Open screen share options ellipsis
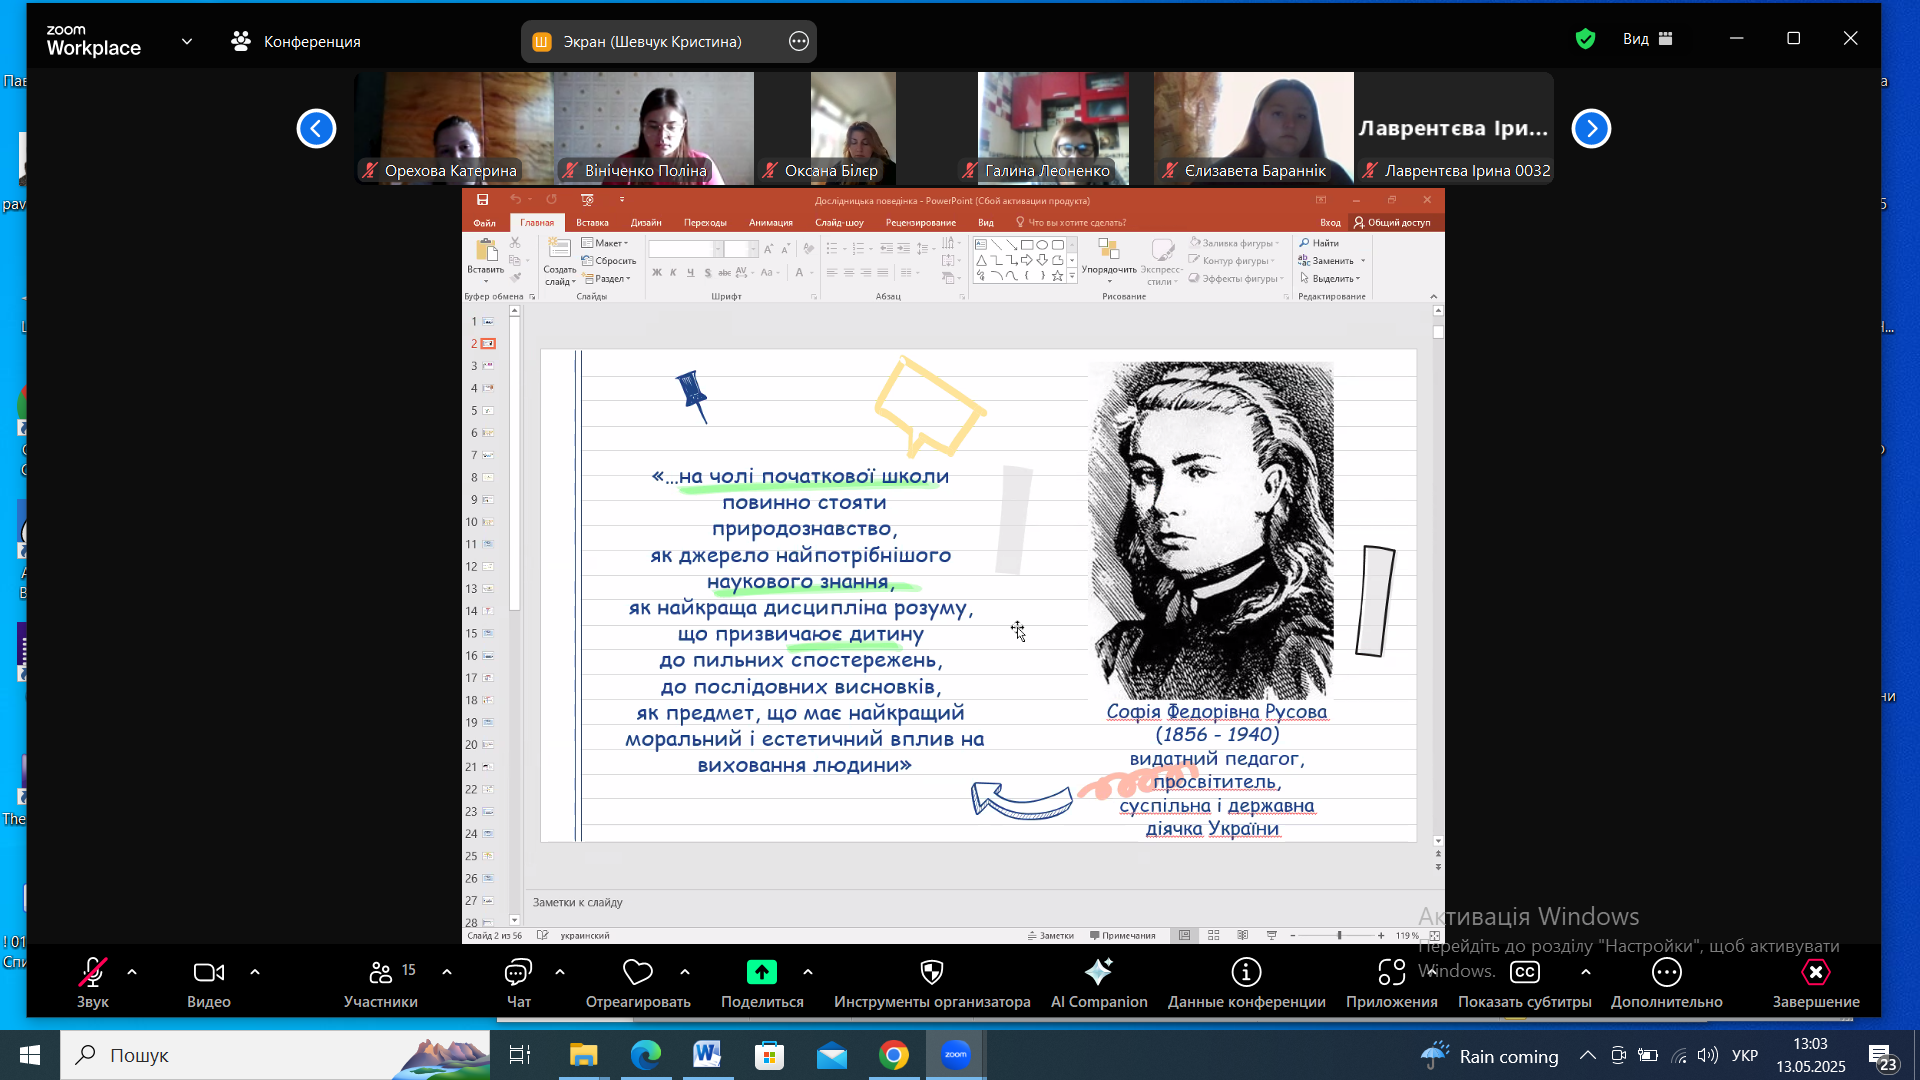The width and height of the screenshot is (1920, 1080). (x=798, y=41)
